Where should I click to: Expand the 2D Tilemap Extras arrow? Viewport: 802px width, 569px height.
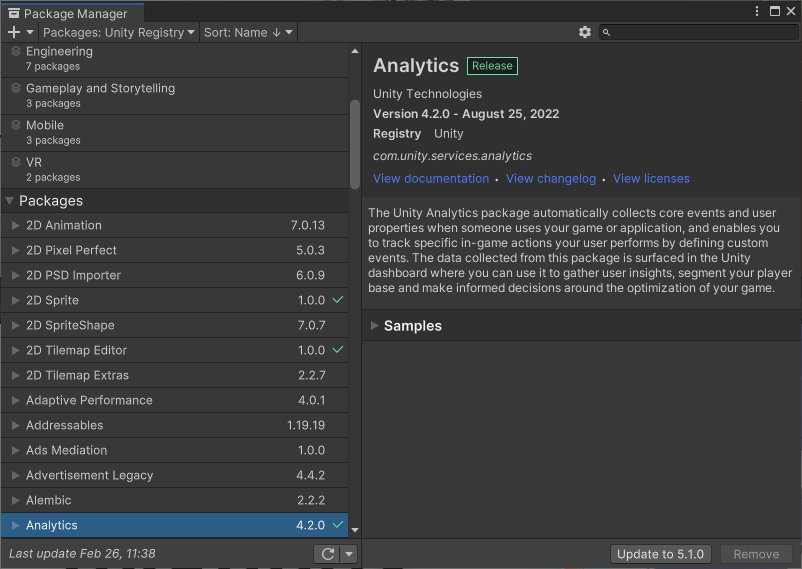point(15,376)
